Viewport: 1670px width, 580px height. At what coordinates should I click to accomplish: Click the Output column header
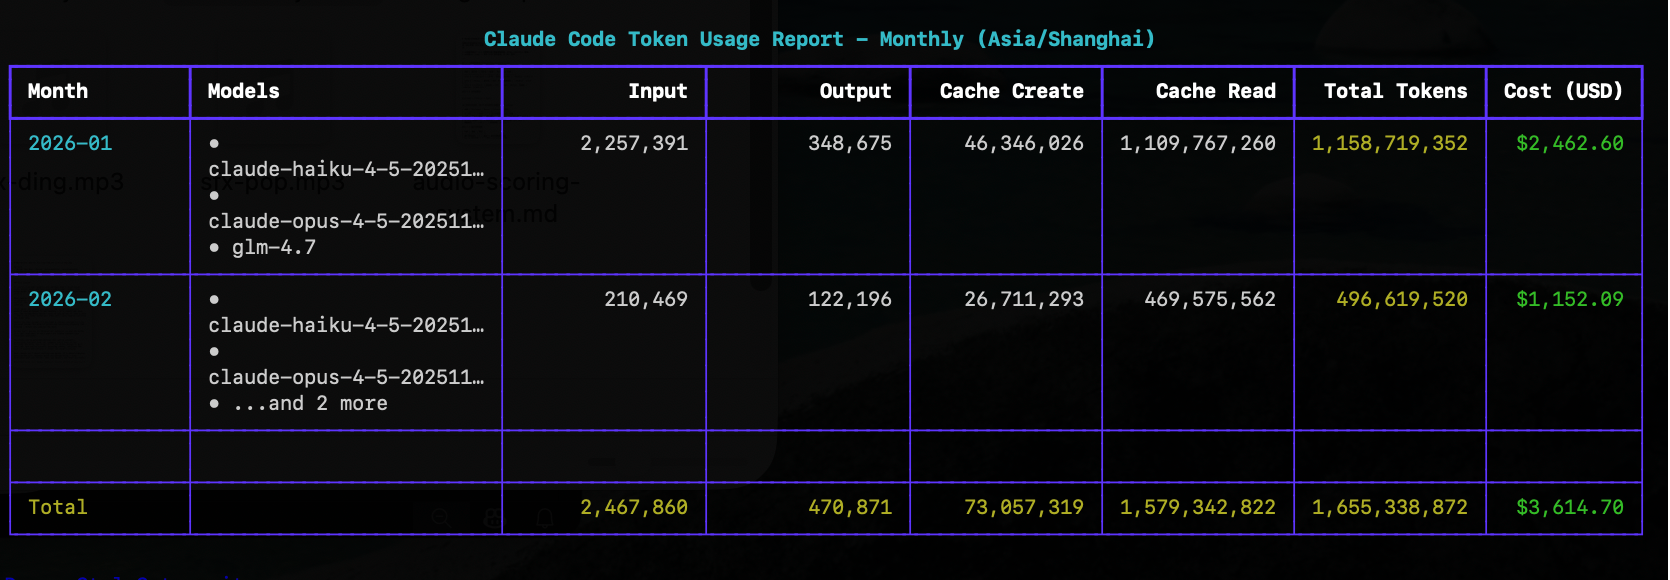[x=855, y=91]
